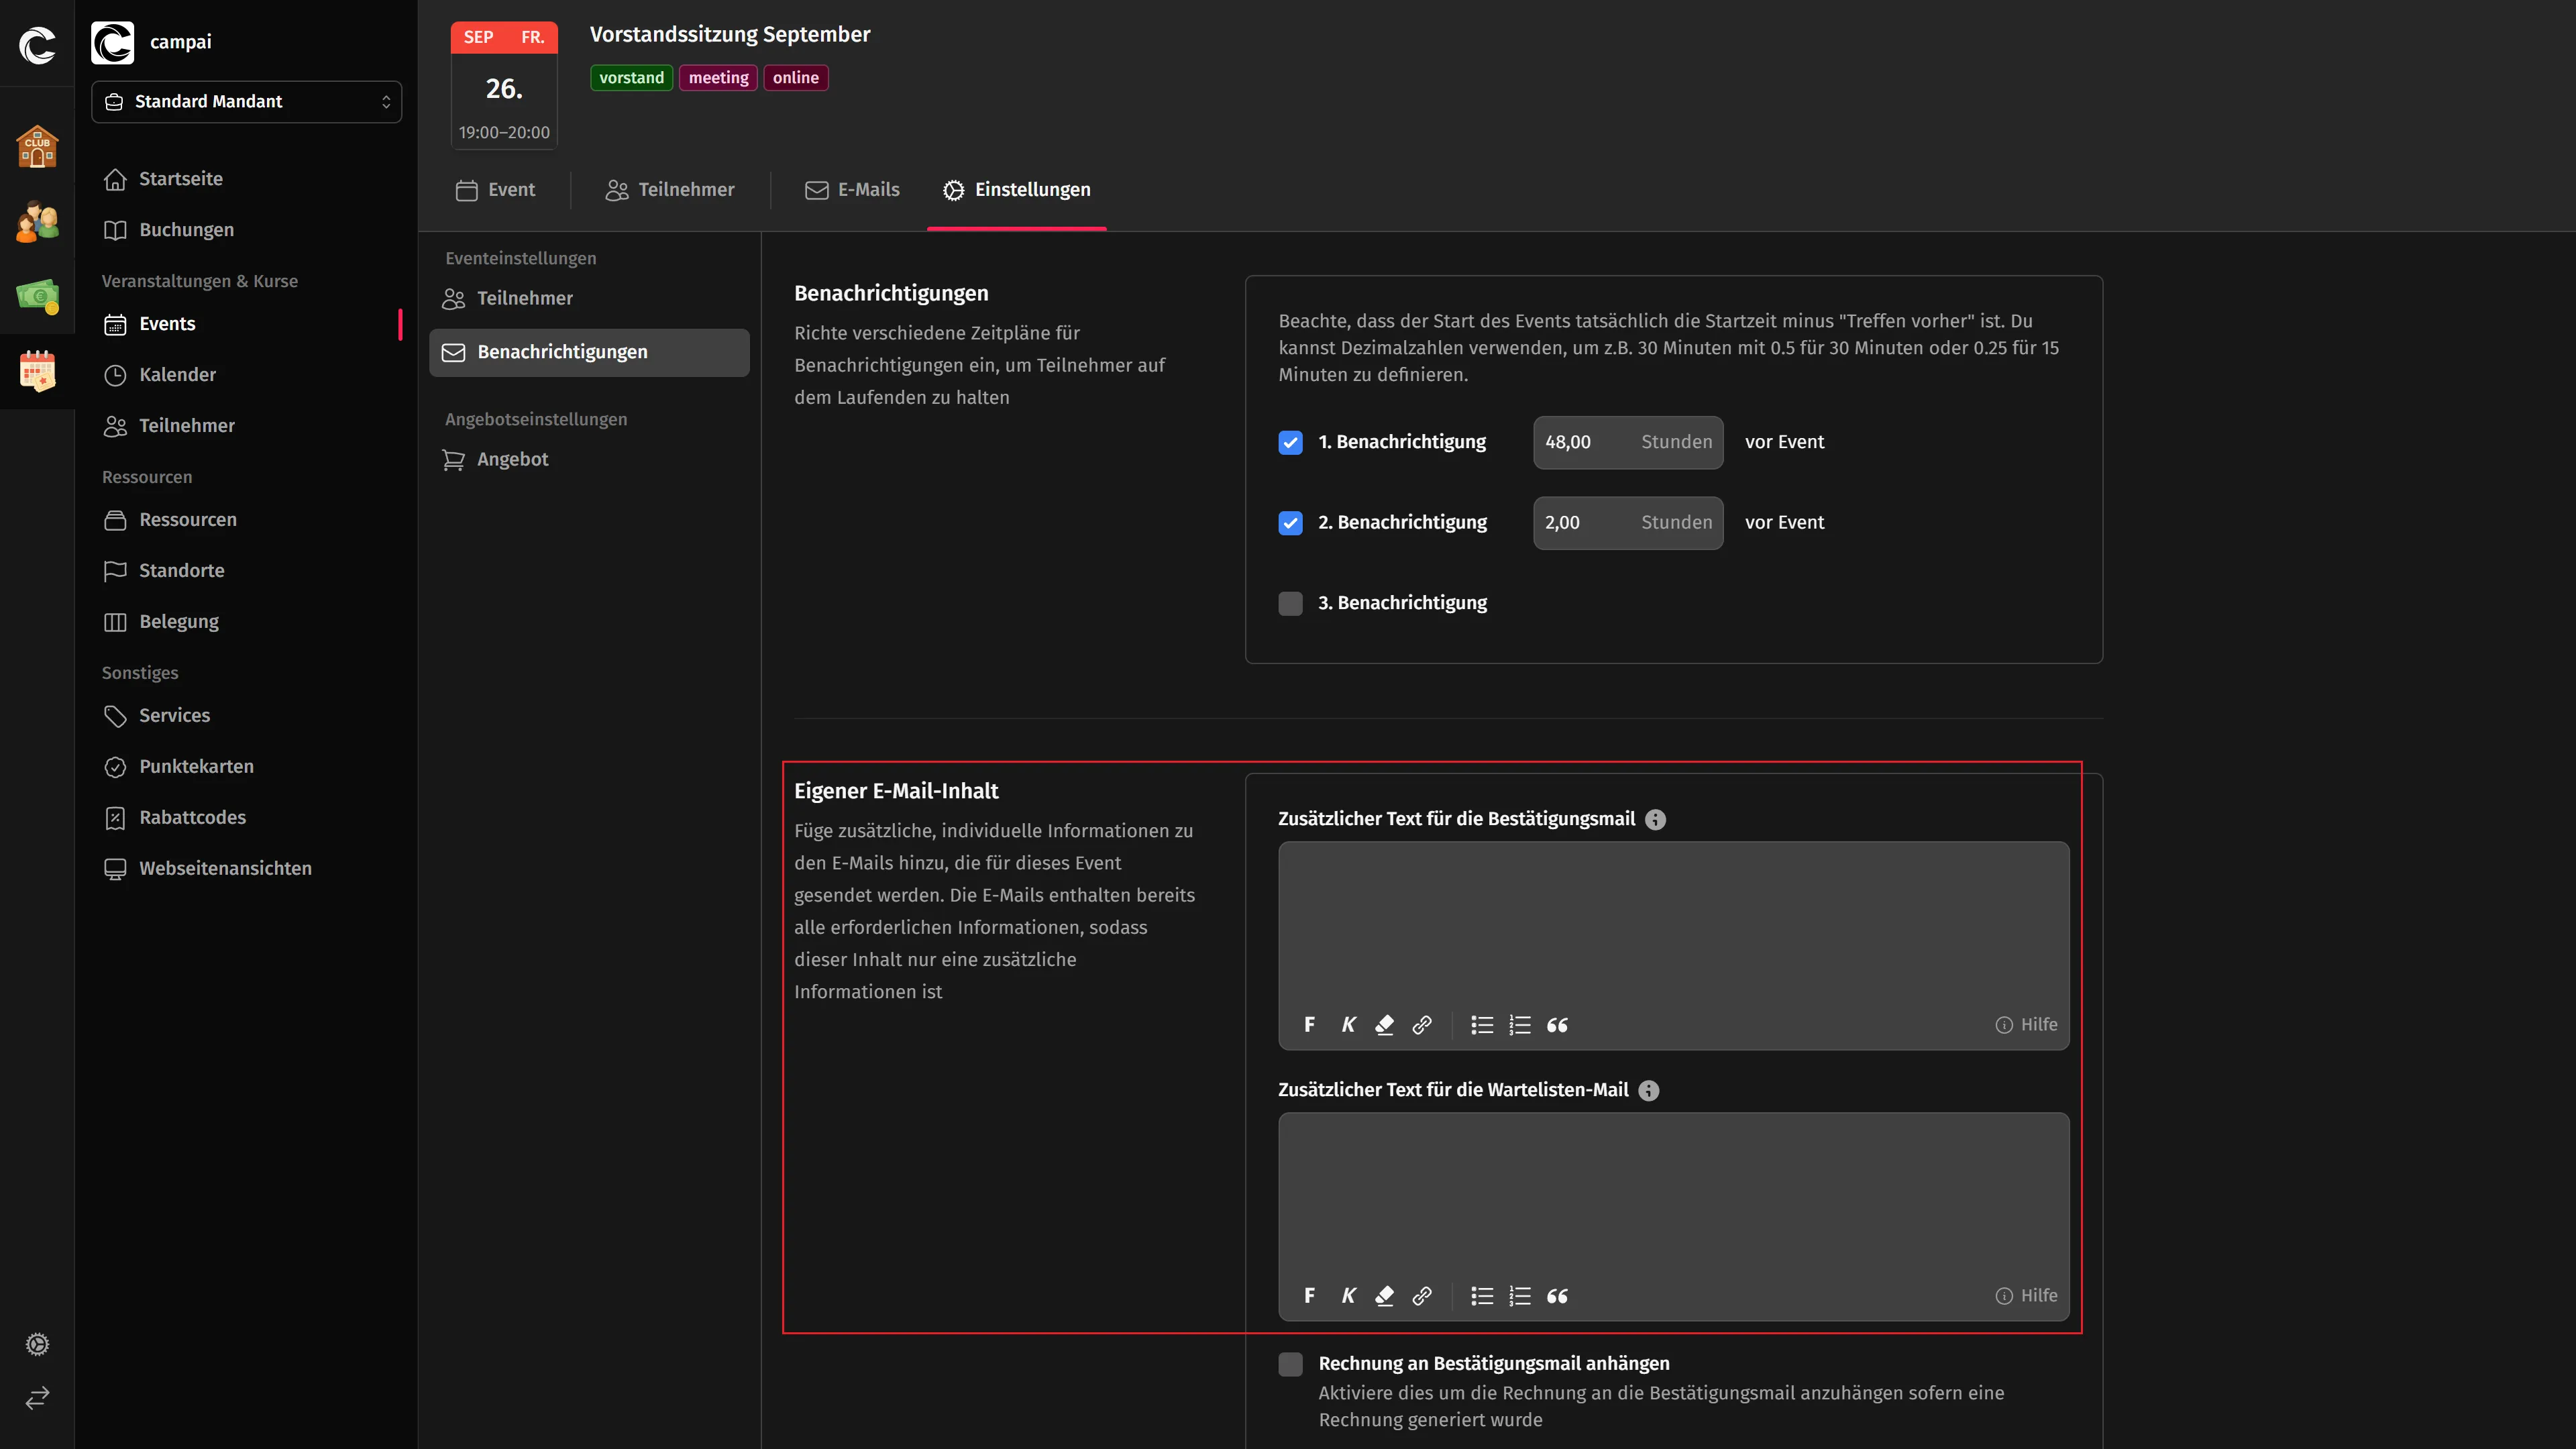The image size is (2576, 1449).
Task: Switch to the Event tab
Action: 496,190
